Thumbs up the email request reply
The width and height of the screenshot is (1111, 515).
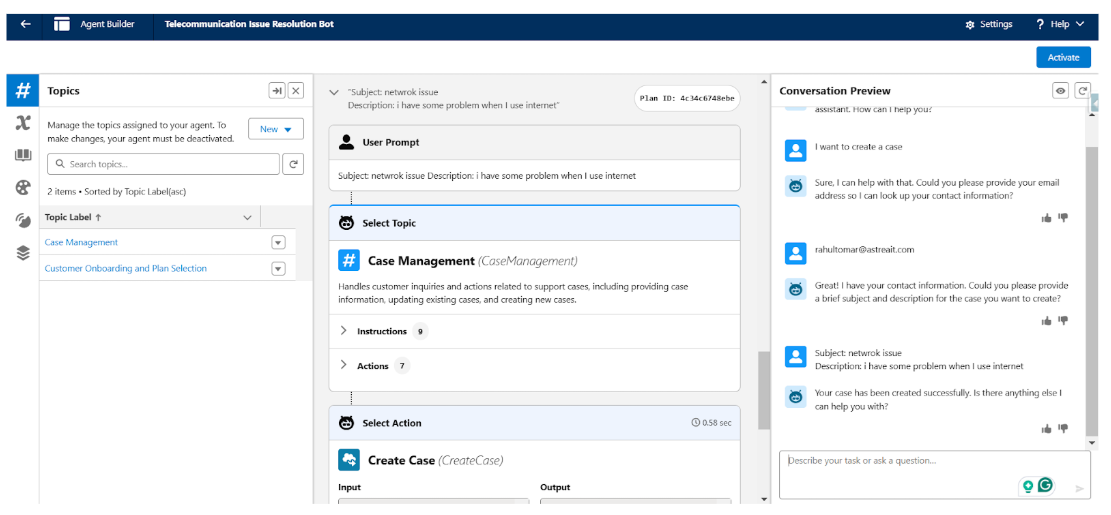click(1047, 218)
